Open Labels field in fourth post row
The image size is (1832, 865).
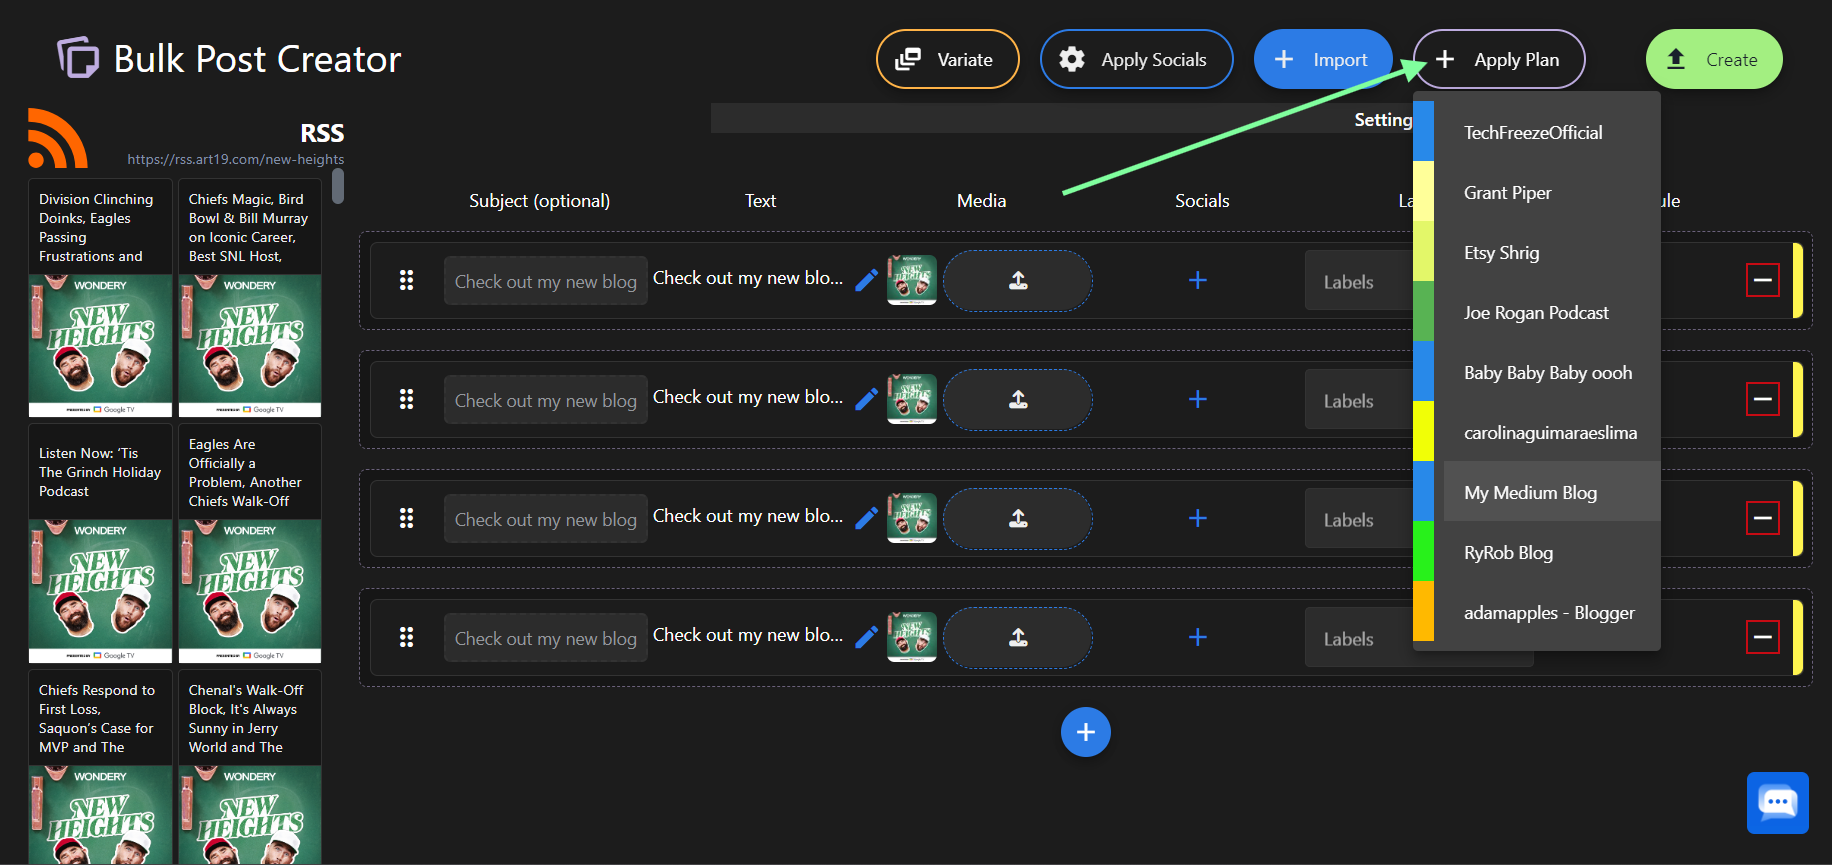[1358, 638]
